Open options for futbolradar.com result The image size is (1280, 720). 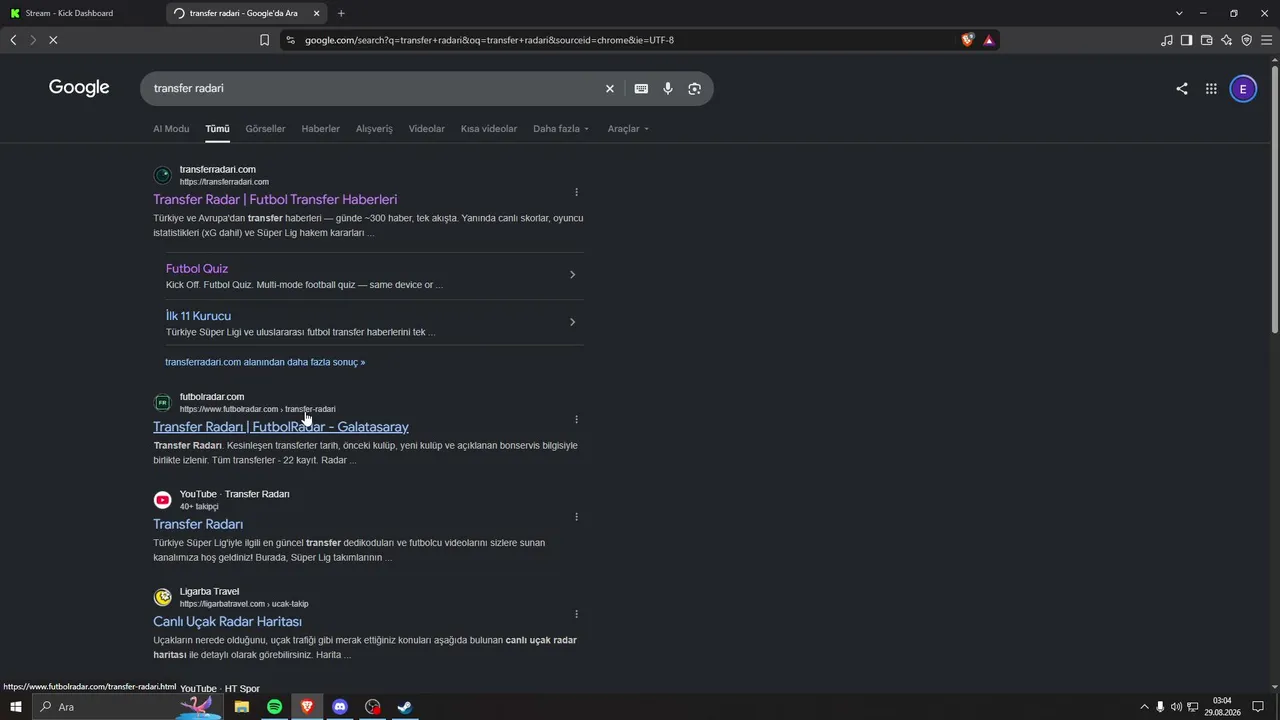pos(576,419)
